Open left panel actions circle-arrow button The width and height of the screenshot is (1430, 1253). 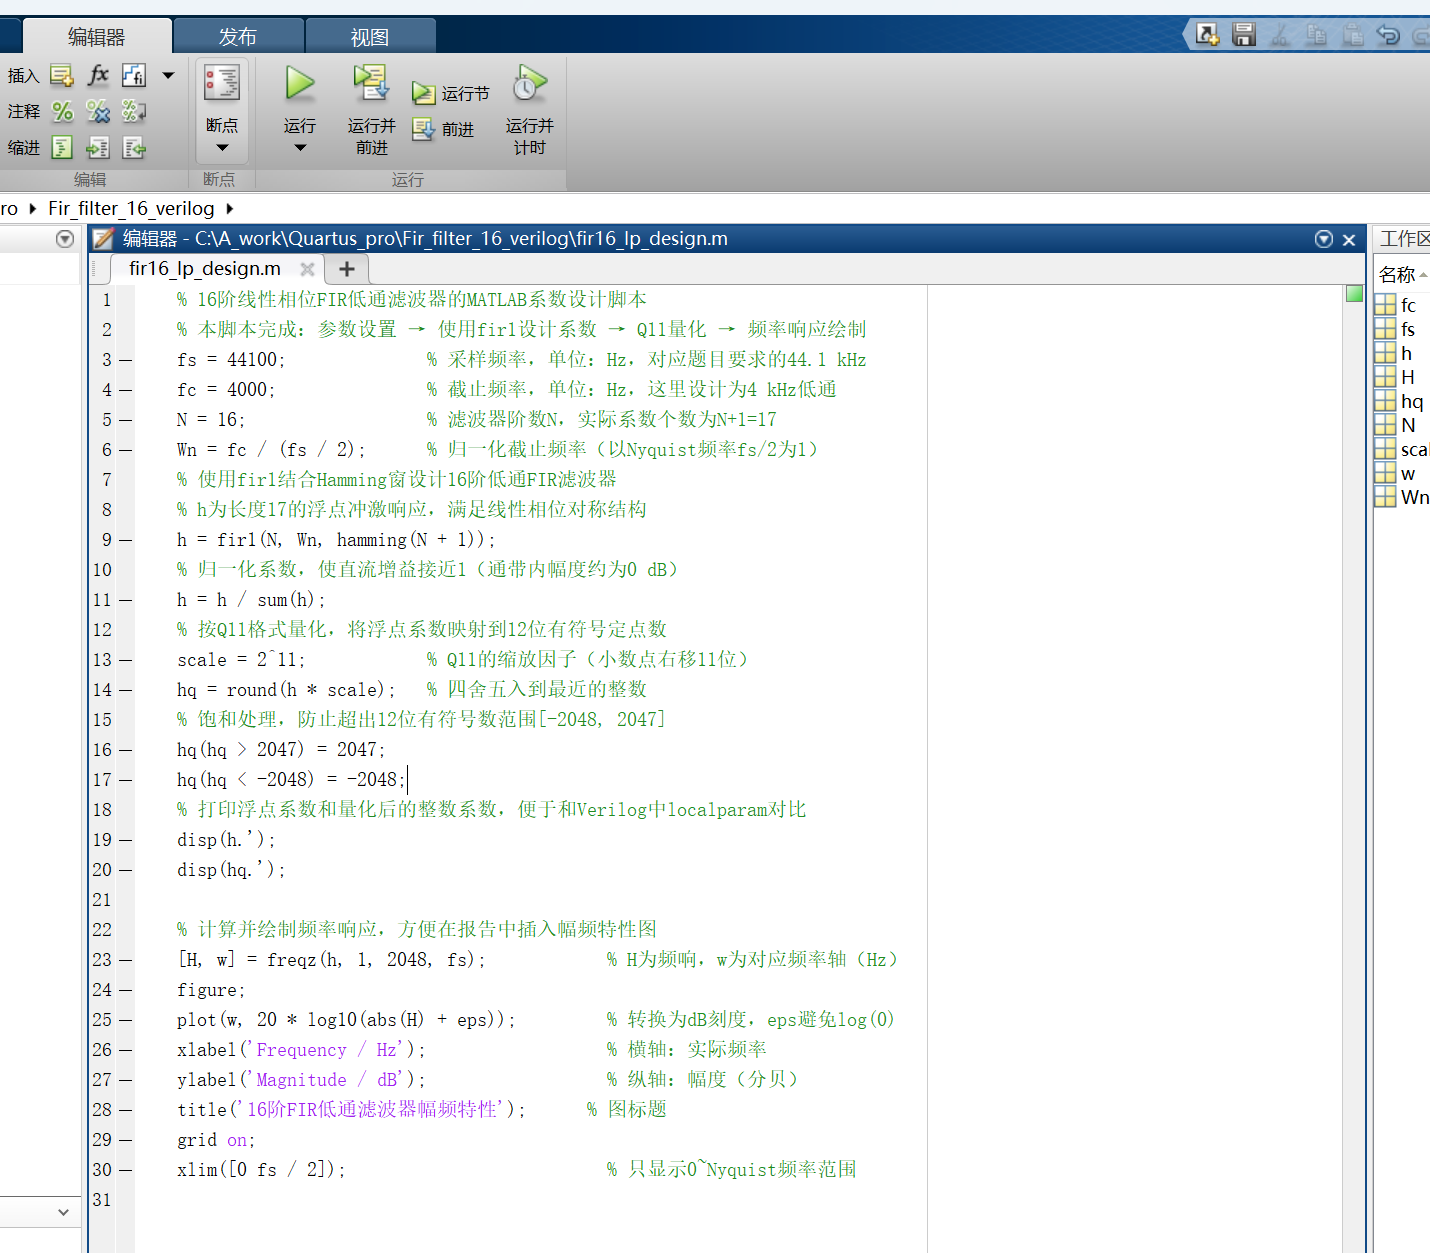point(65,239)
